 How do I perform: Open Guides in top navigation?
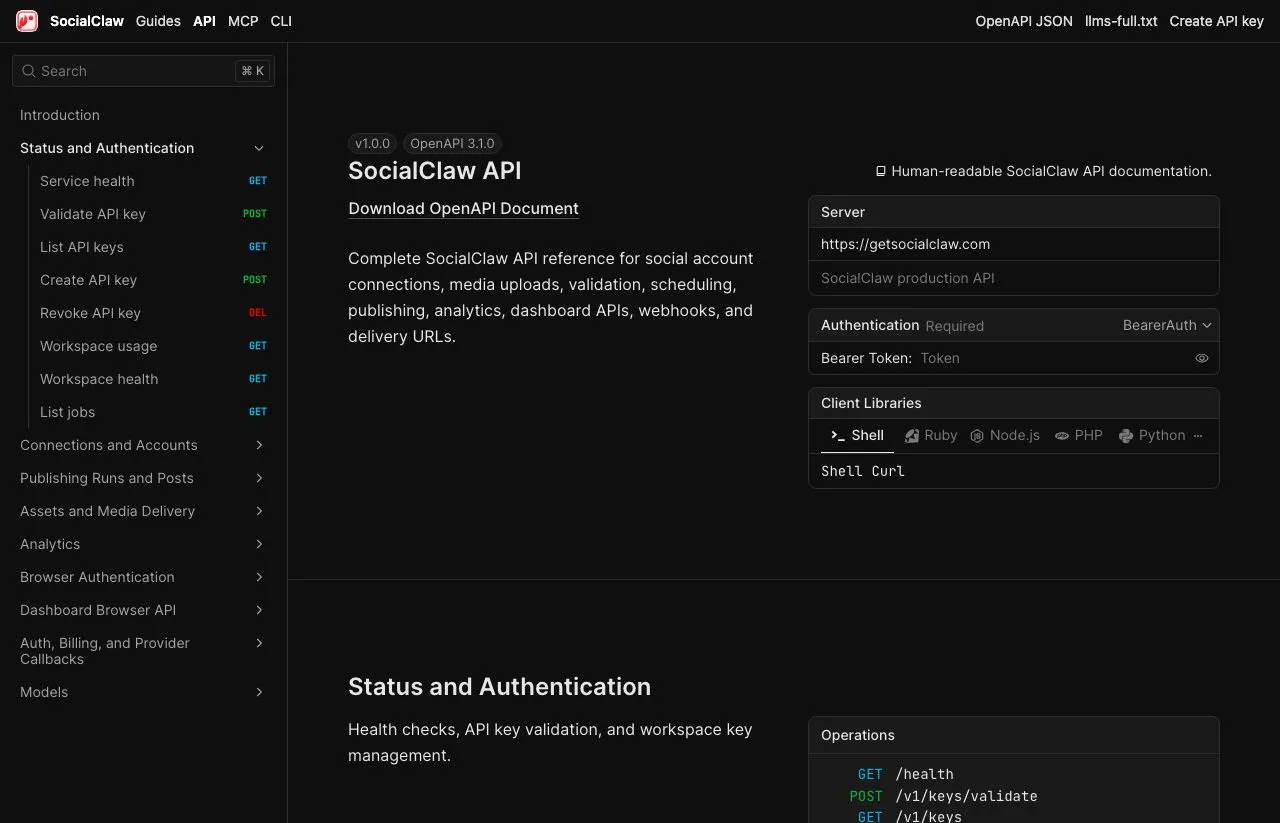[158, 21]
